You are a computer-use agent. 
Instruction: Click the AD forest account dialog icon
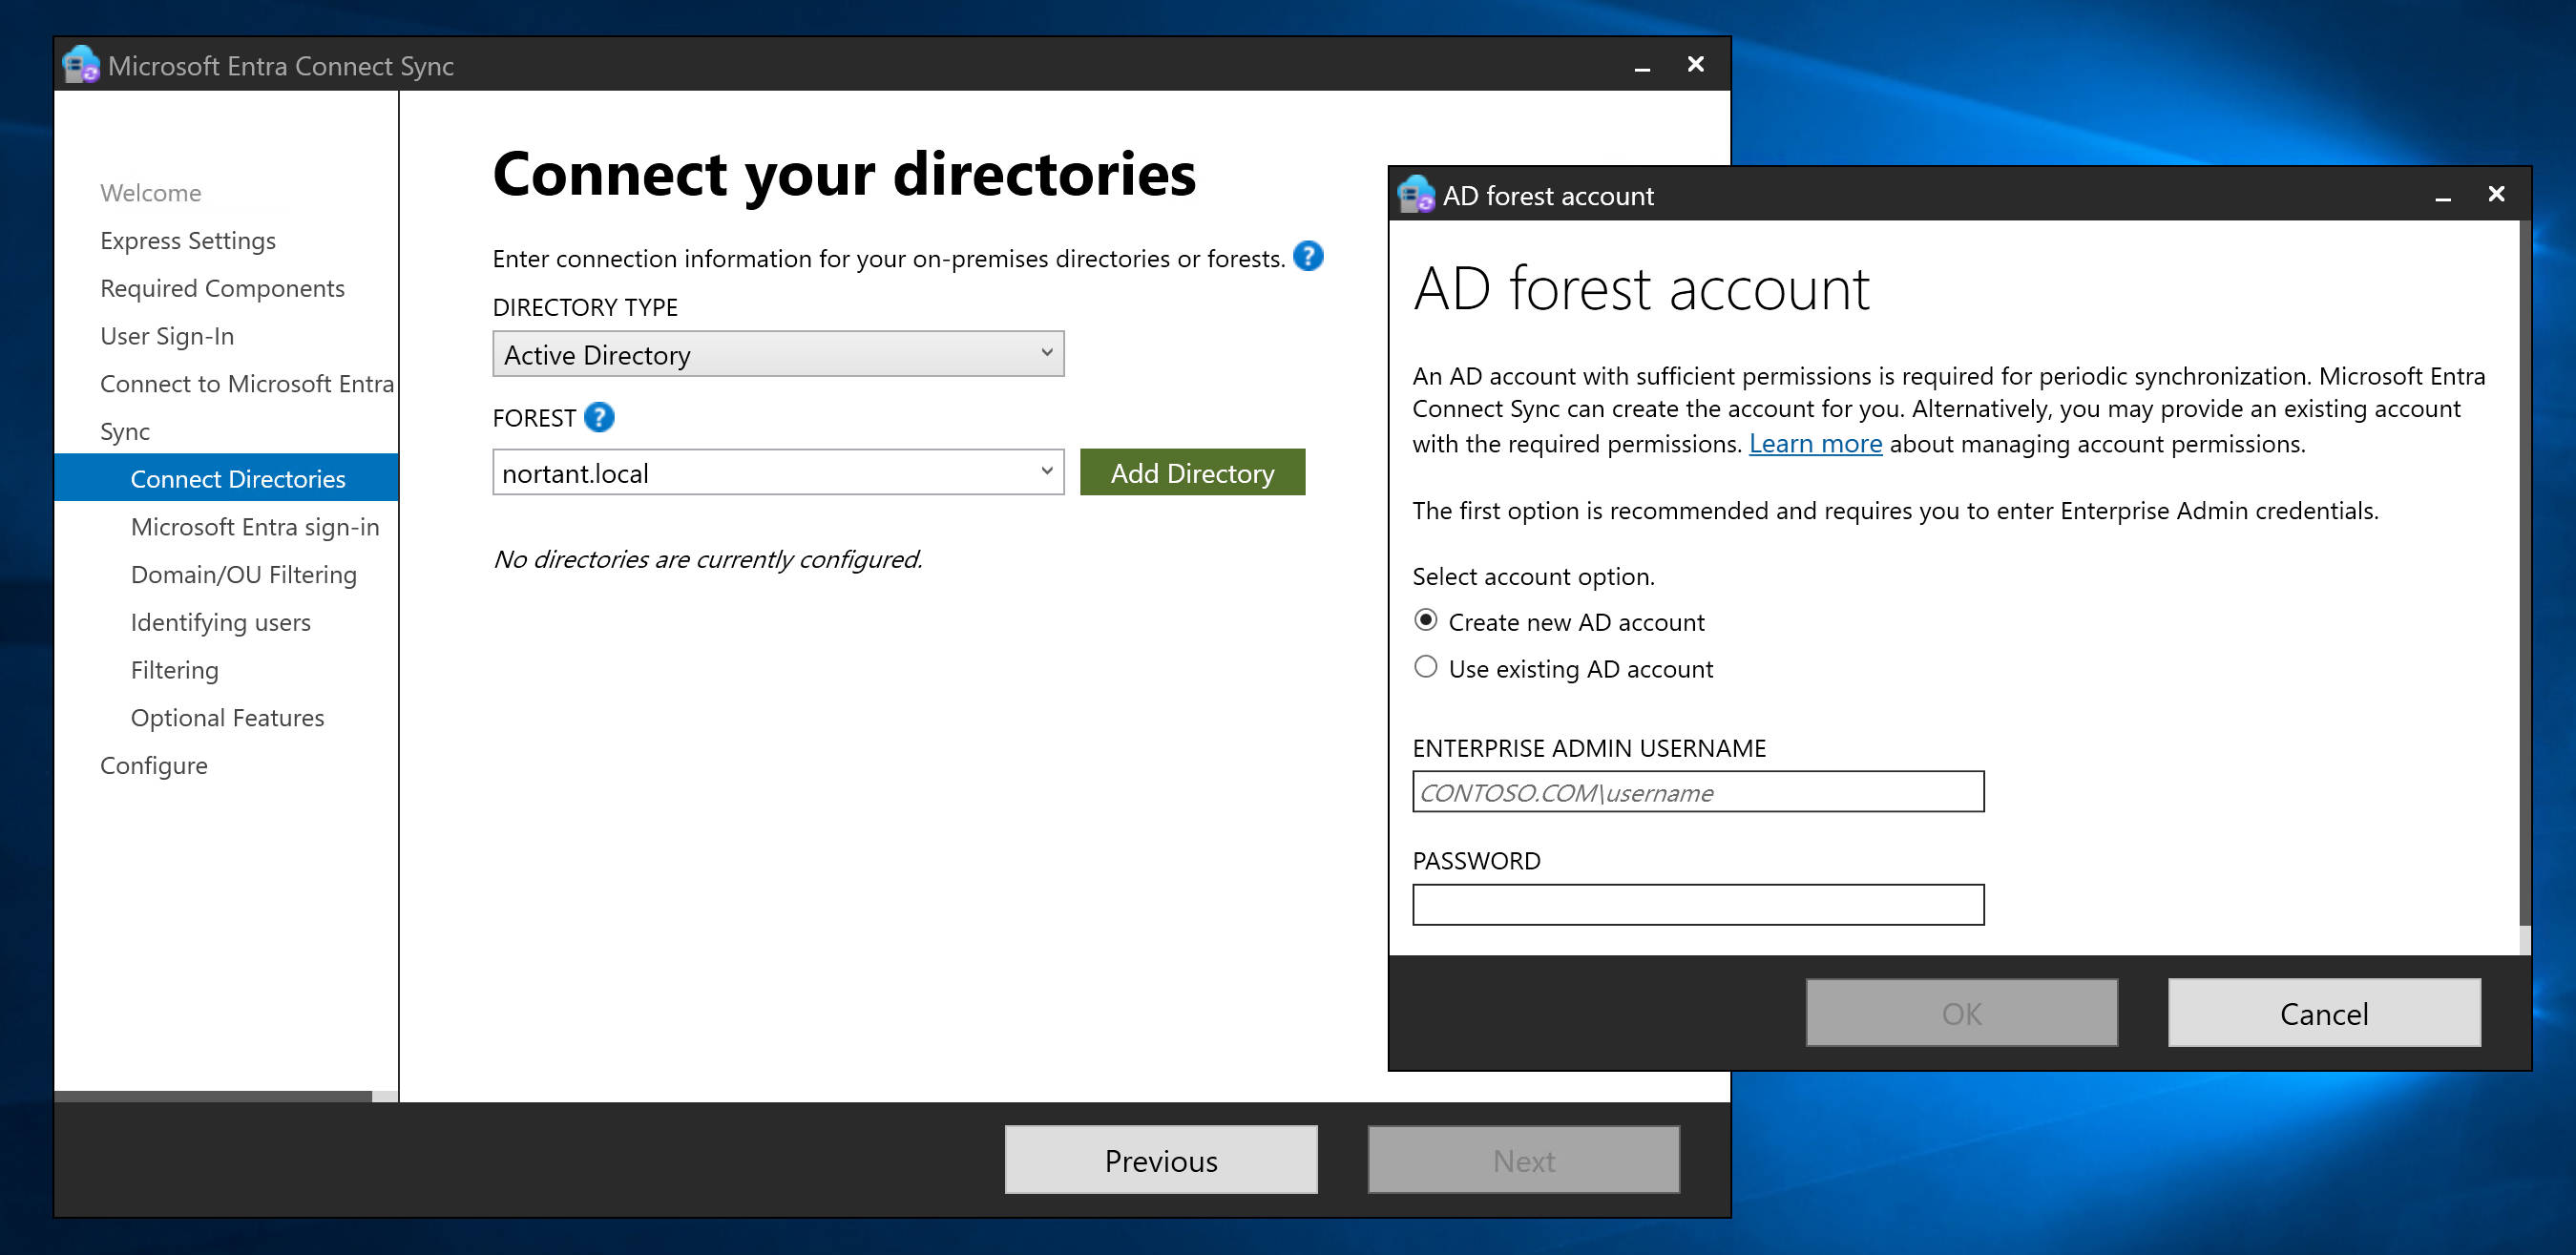click(x=1415, y=195)
